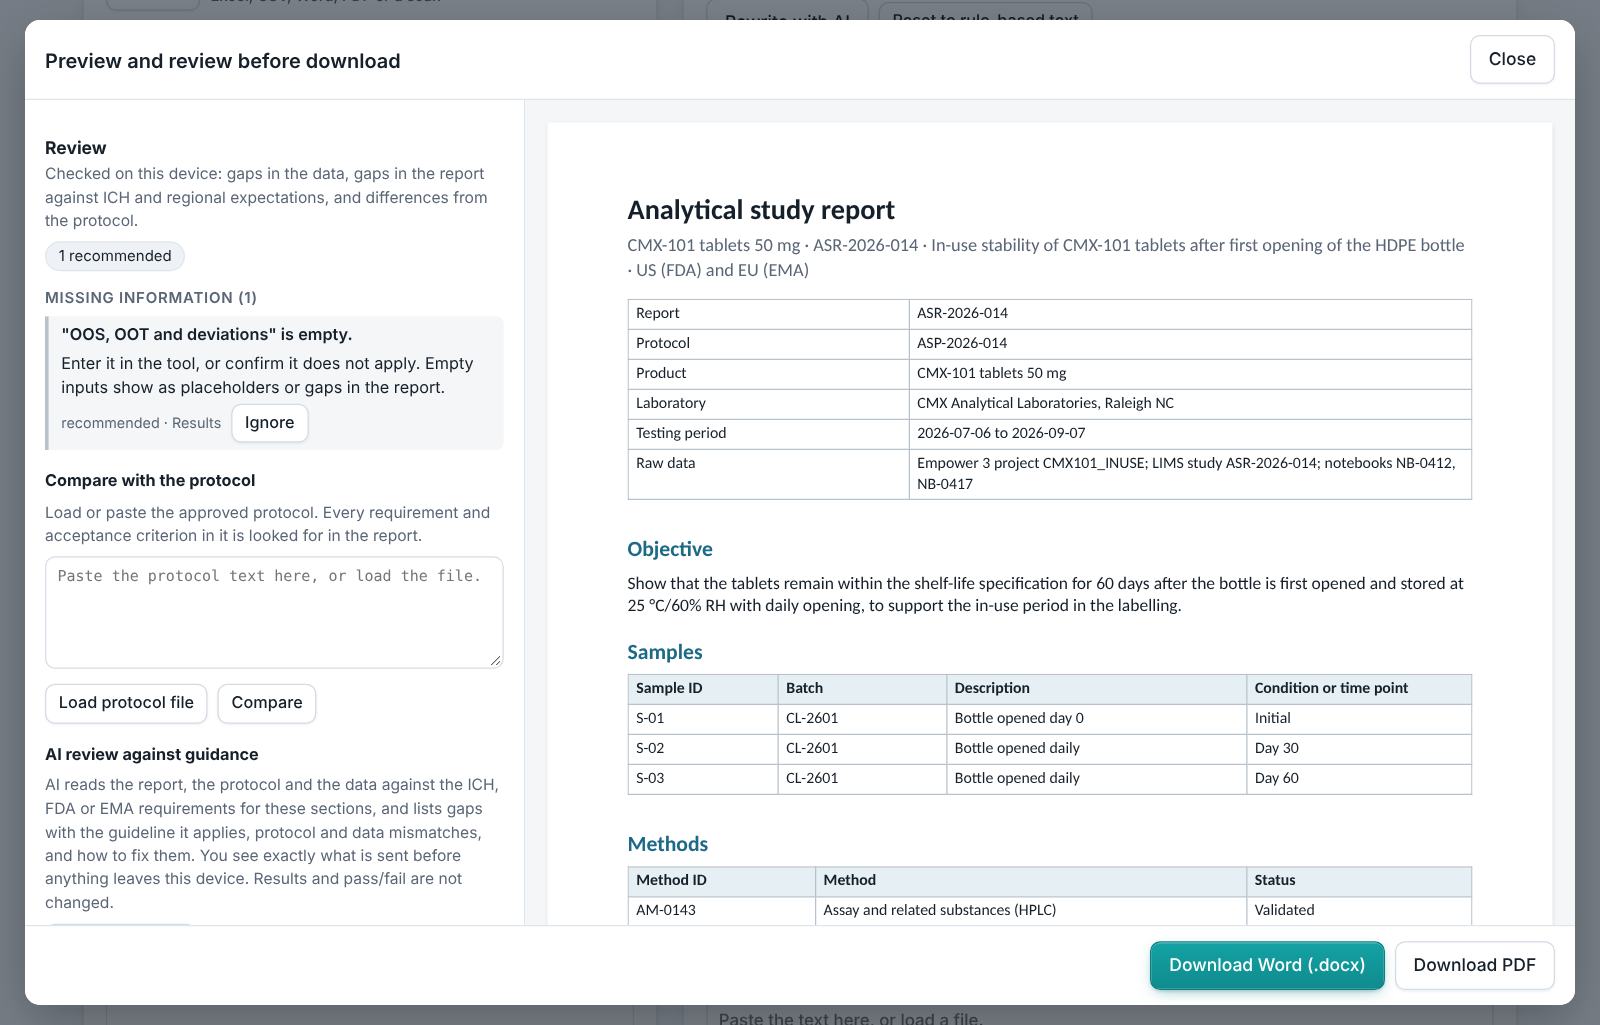Click the 'CMX Analytical Laboratories, Raleigh NC' cell
The height and width of the screenshot is (1025, 1600).
[x=1190, y=404]
